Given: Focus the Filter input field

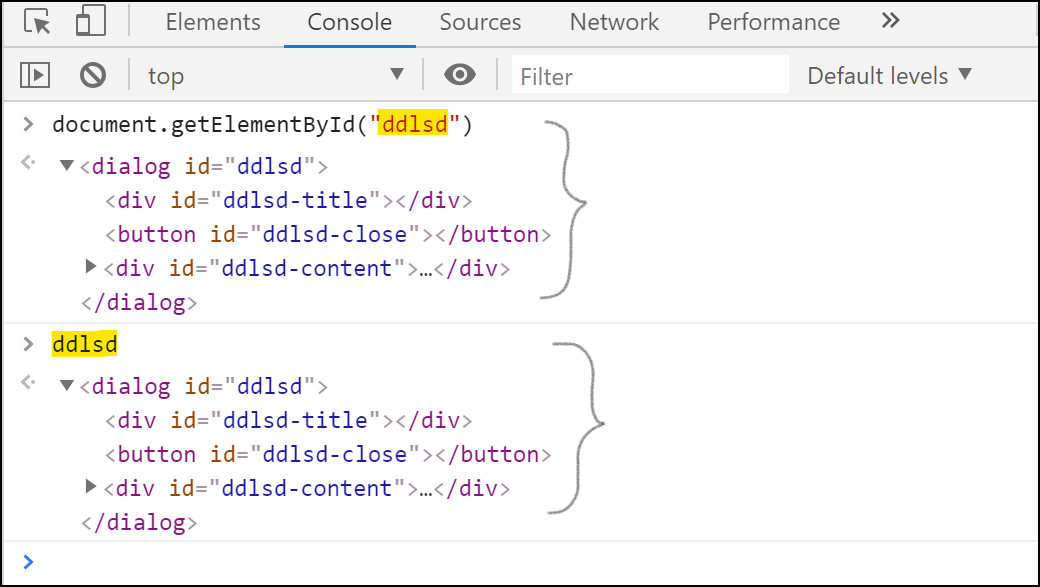Looking at the screenshot, I should [x=650, y=76].
